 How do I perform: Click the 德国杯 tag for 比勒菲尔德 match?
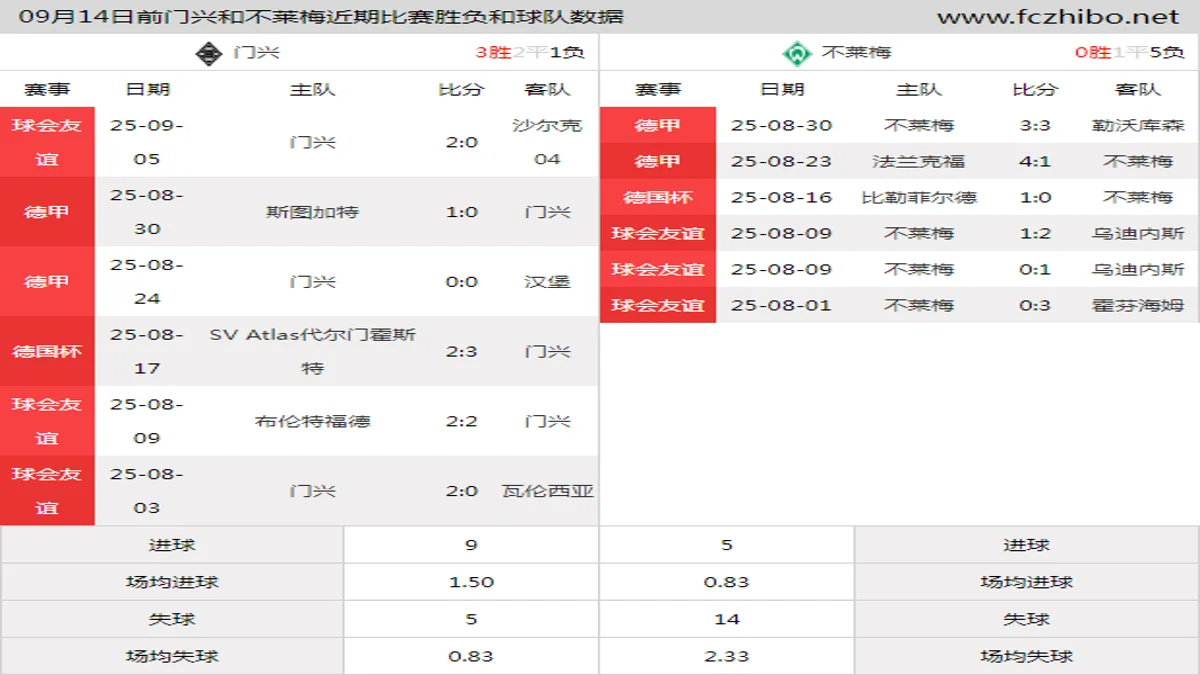[658, 197]
